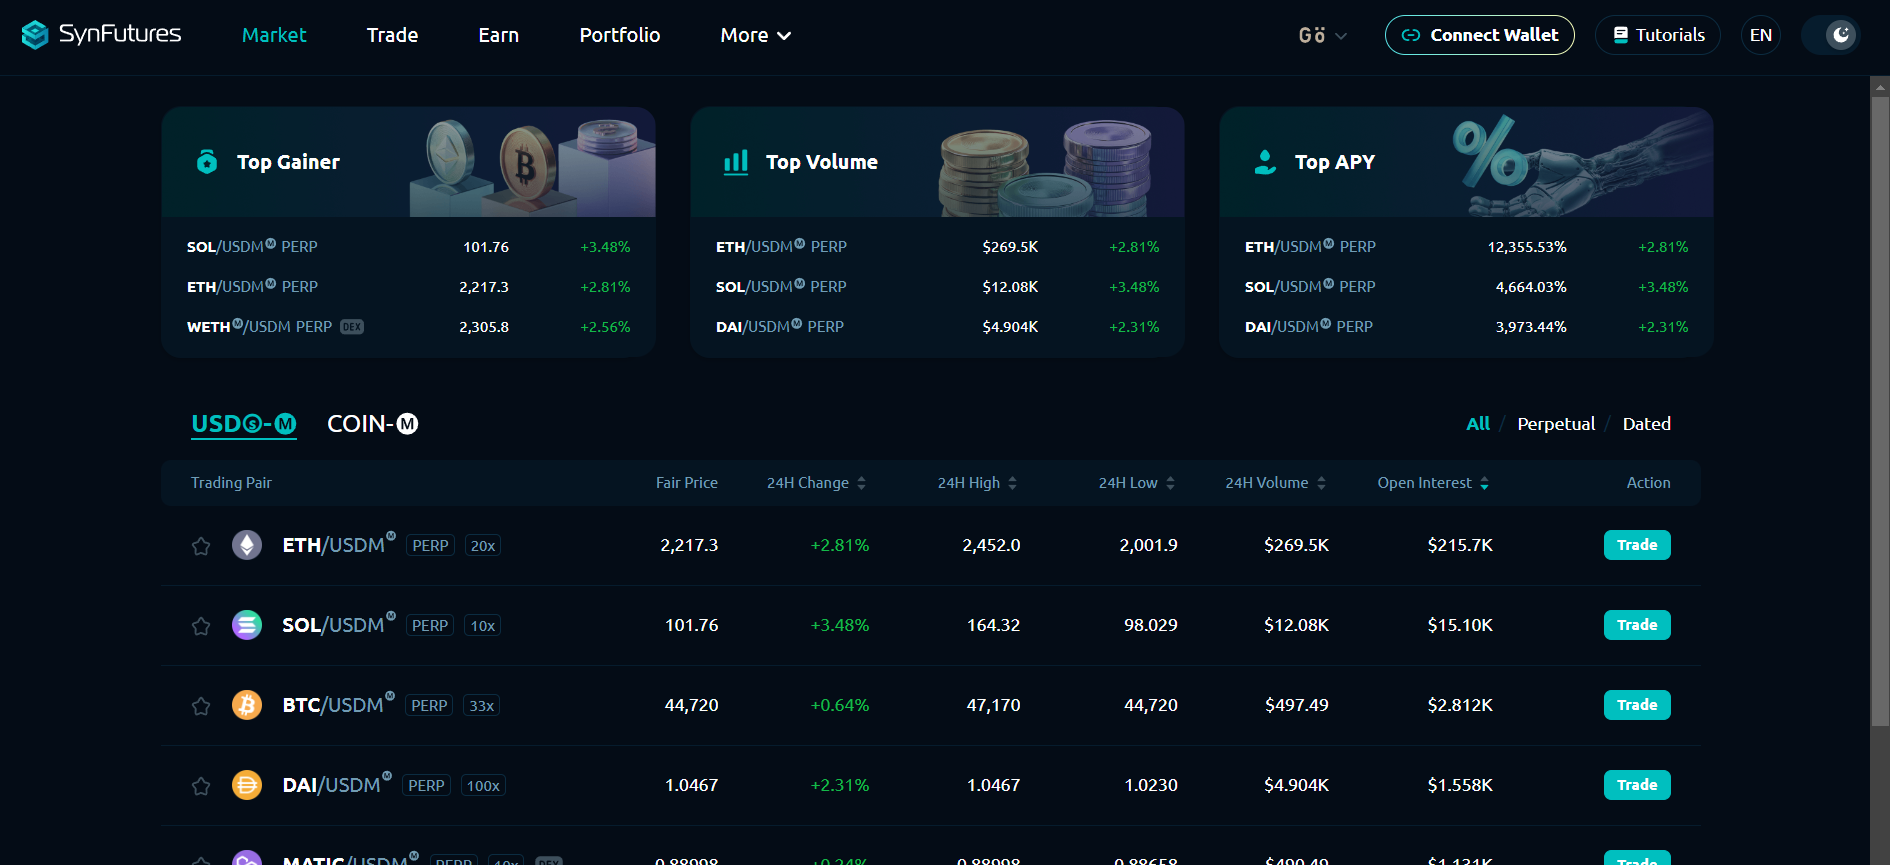Switch to the COIN-M tab
The image size is (1890, 865).
coord(372,424)
